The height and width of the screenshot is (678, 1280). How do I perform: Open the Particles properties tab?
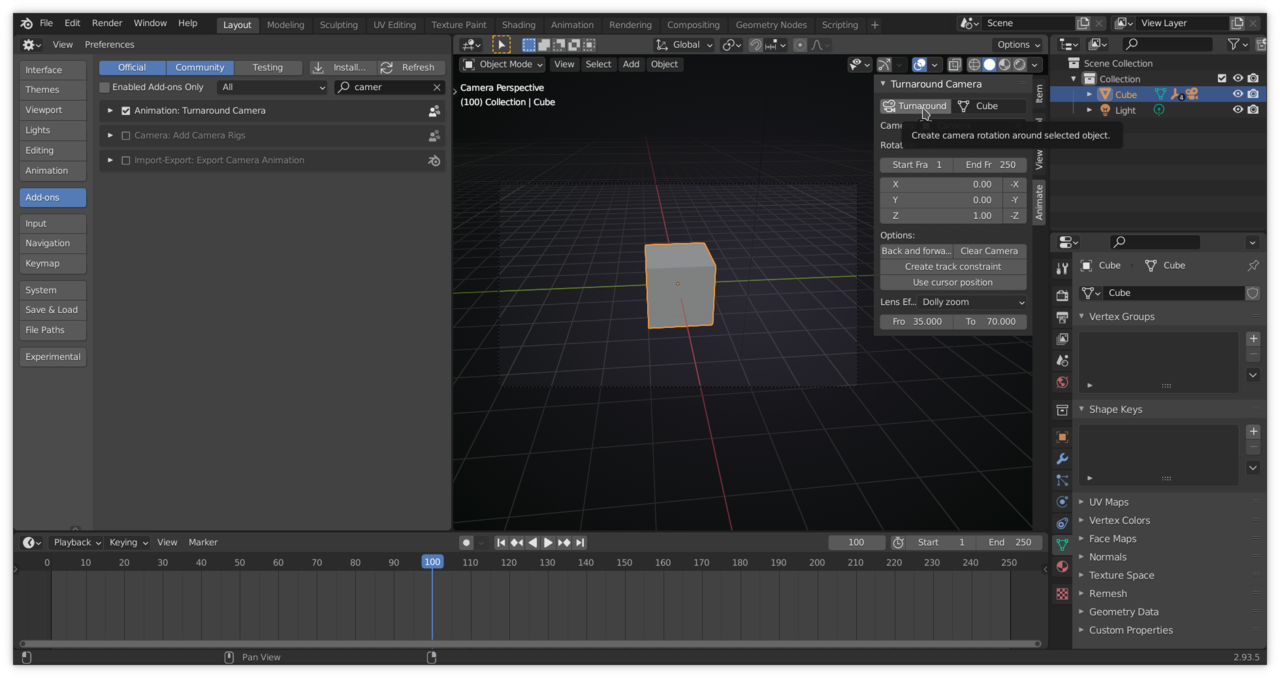1062,480
